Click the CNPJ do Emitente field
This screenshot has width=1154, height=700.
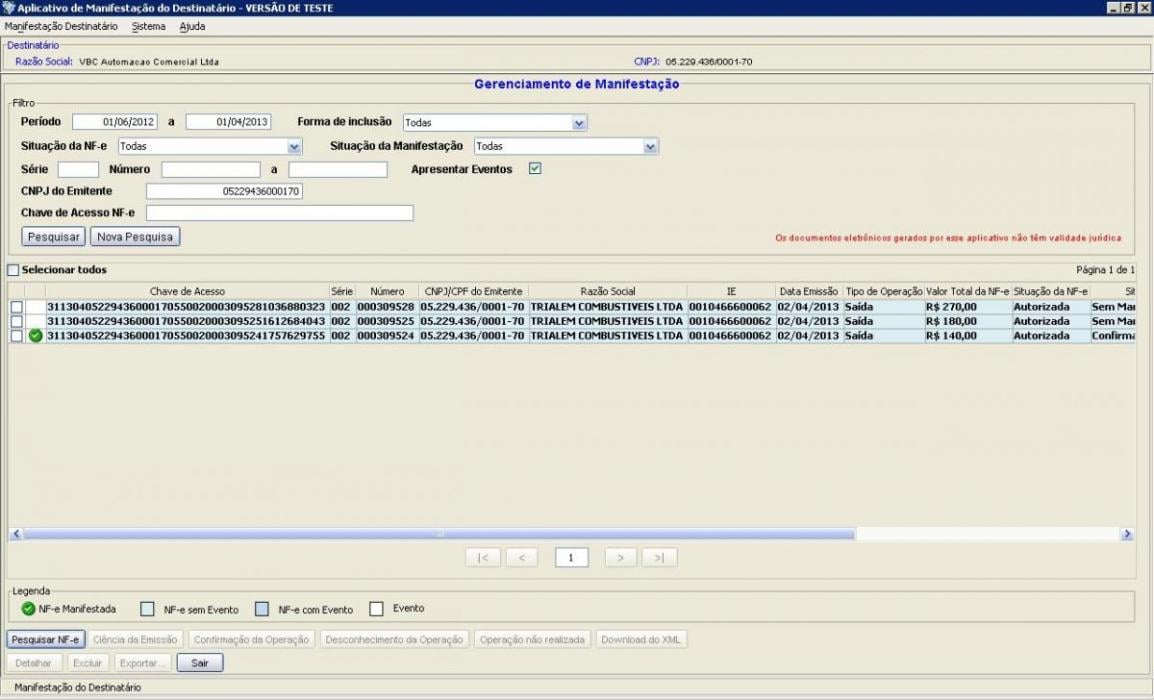(224, 191)
